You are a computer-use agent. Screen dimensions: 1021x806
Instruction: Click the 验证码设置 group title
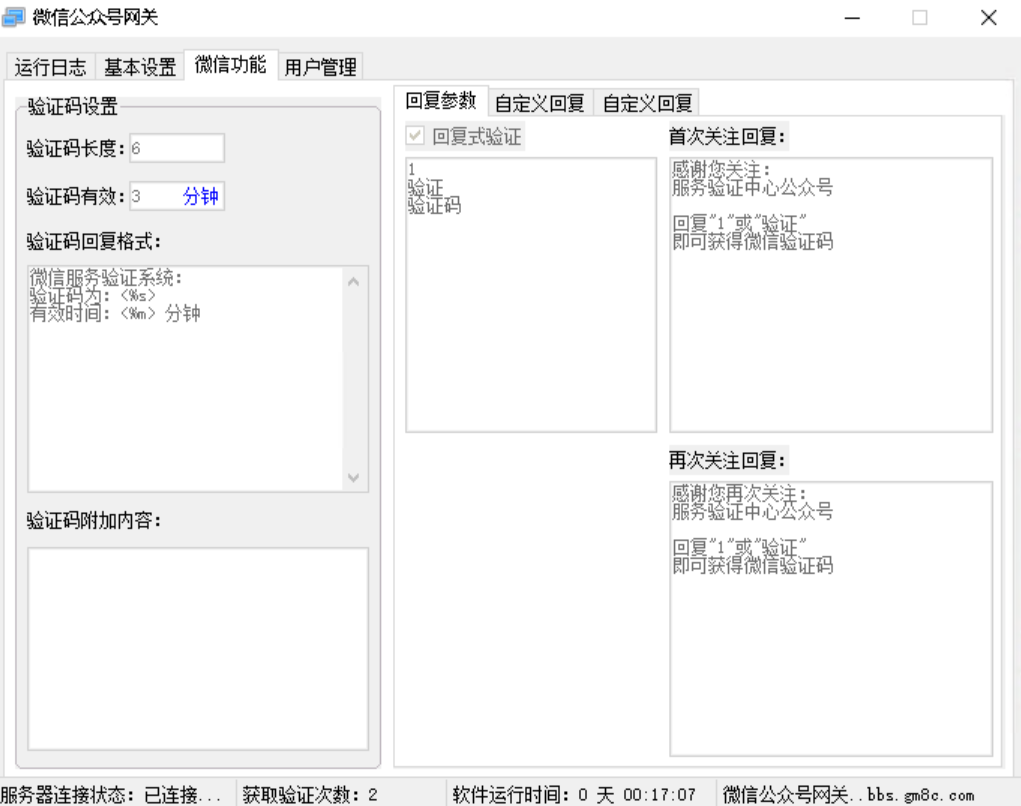pos(73,106)
